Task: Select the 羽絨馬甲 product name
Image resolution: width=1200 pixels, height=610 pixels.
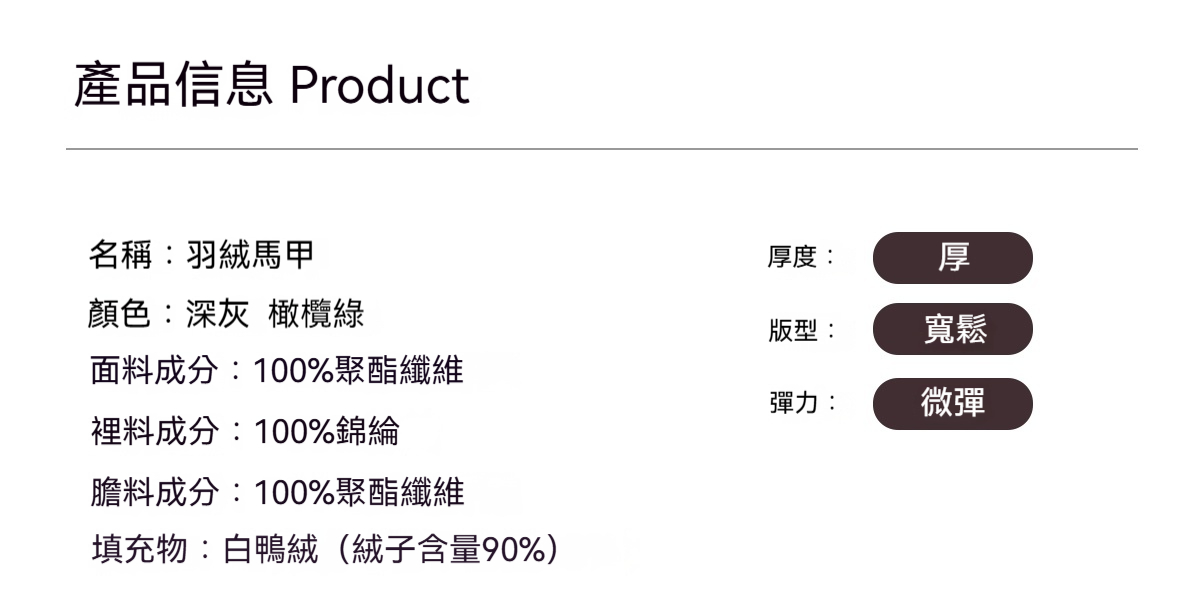Action: (x=250, y=256)
